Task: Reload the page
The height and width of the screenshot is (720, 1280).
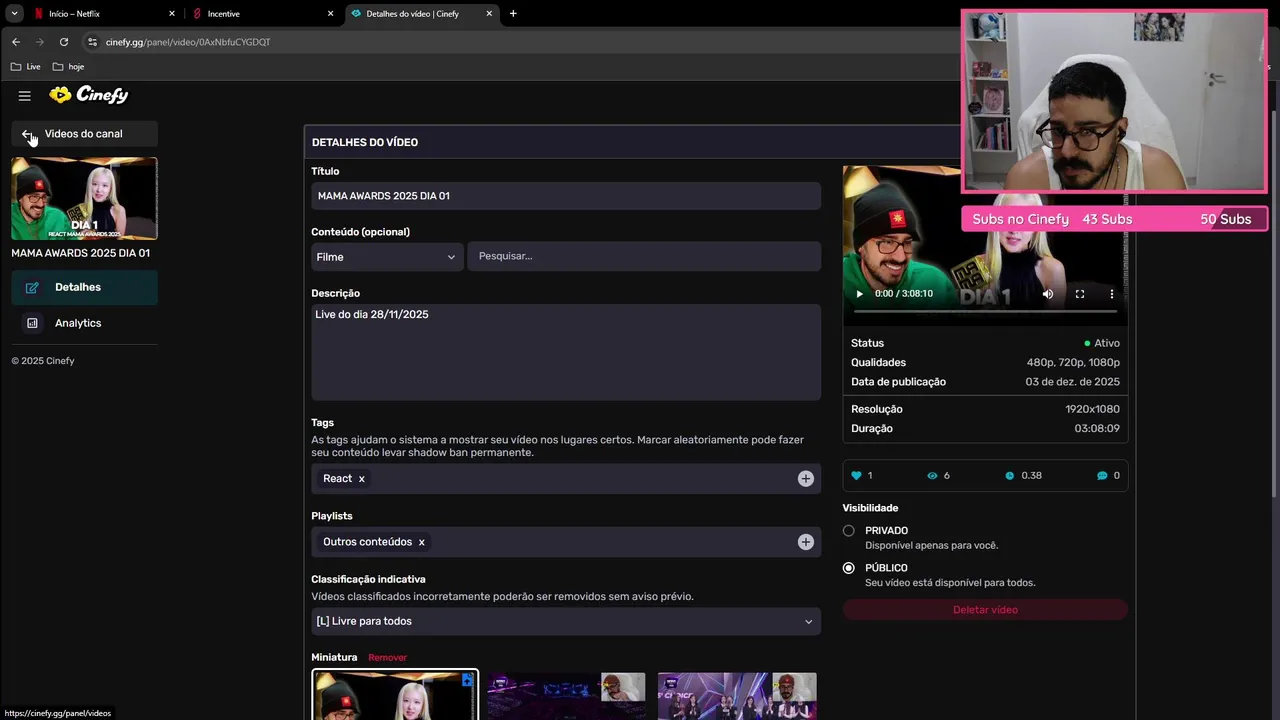Action: [x=64, y=42]
